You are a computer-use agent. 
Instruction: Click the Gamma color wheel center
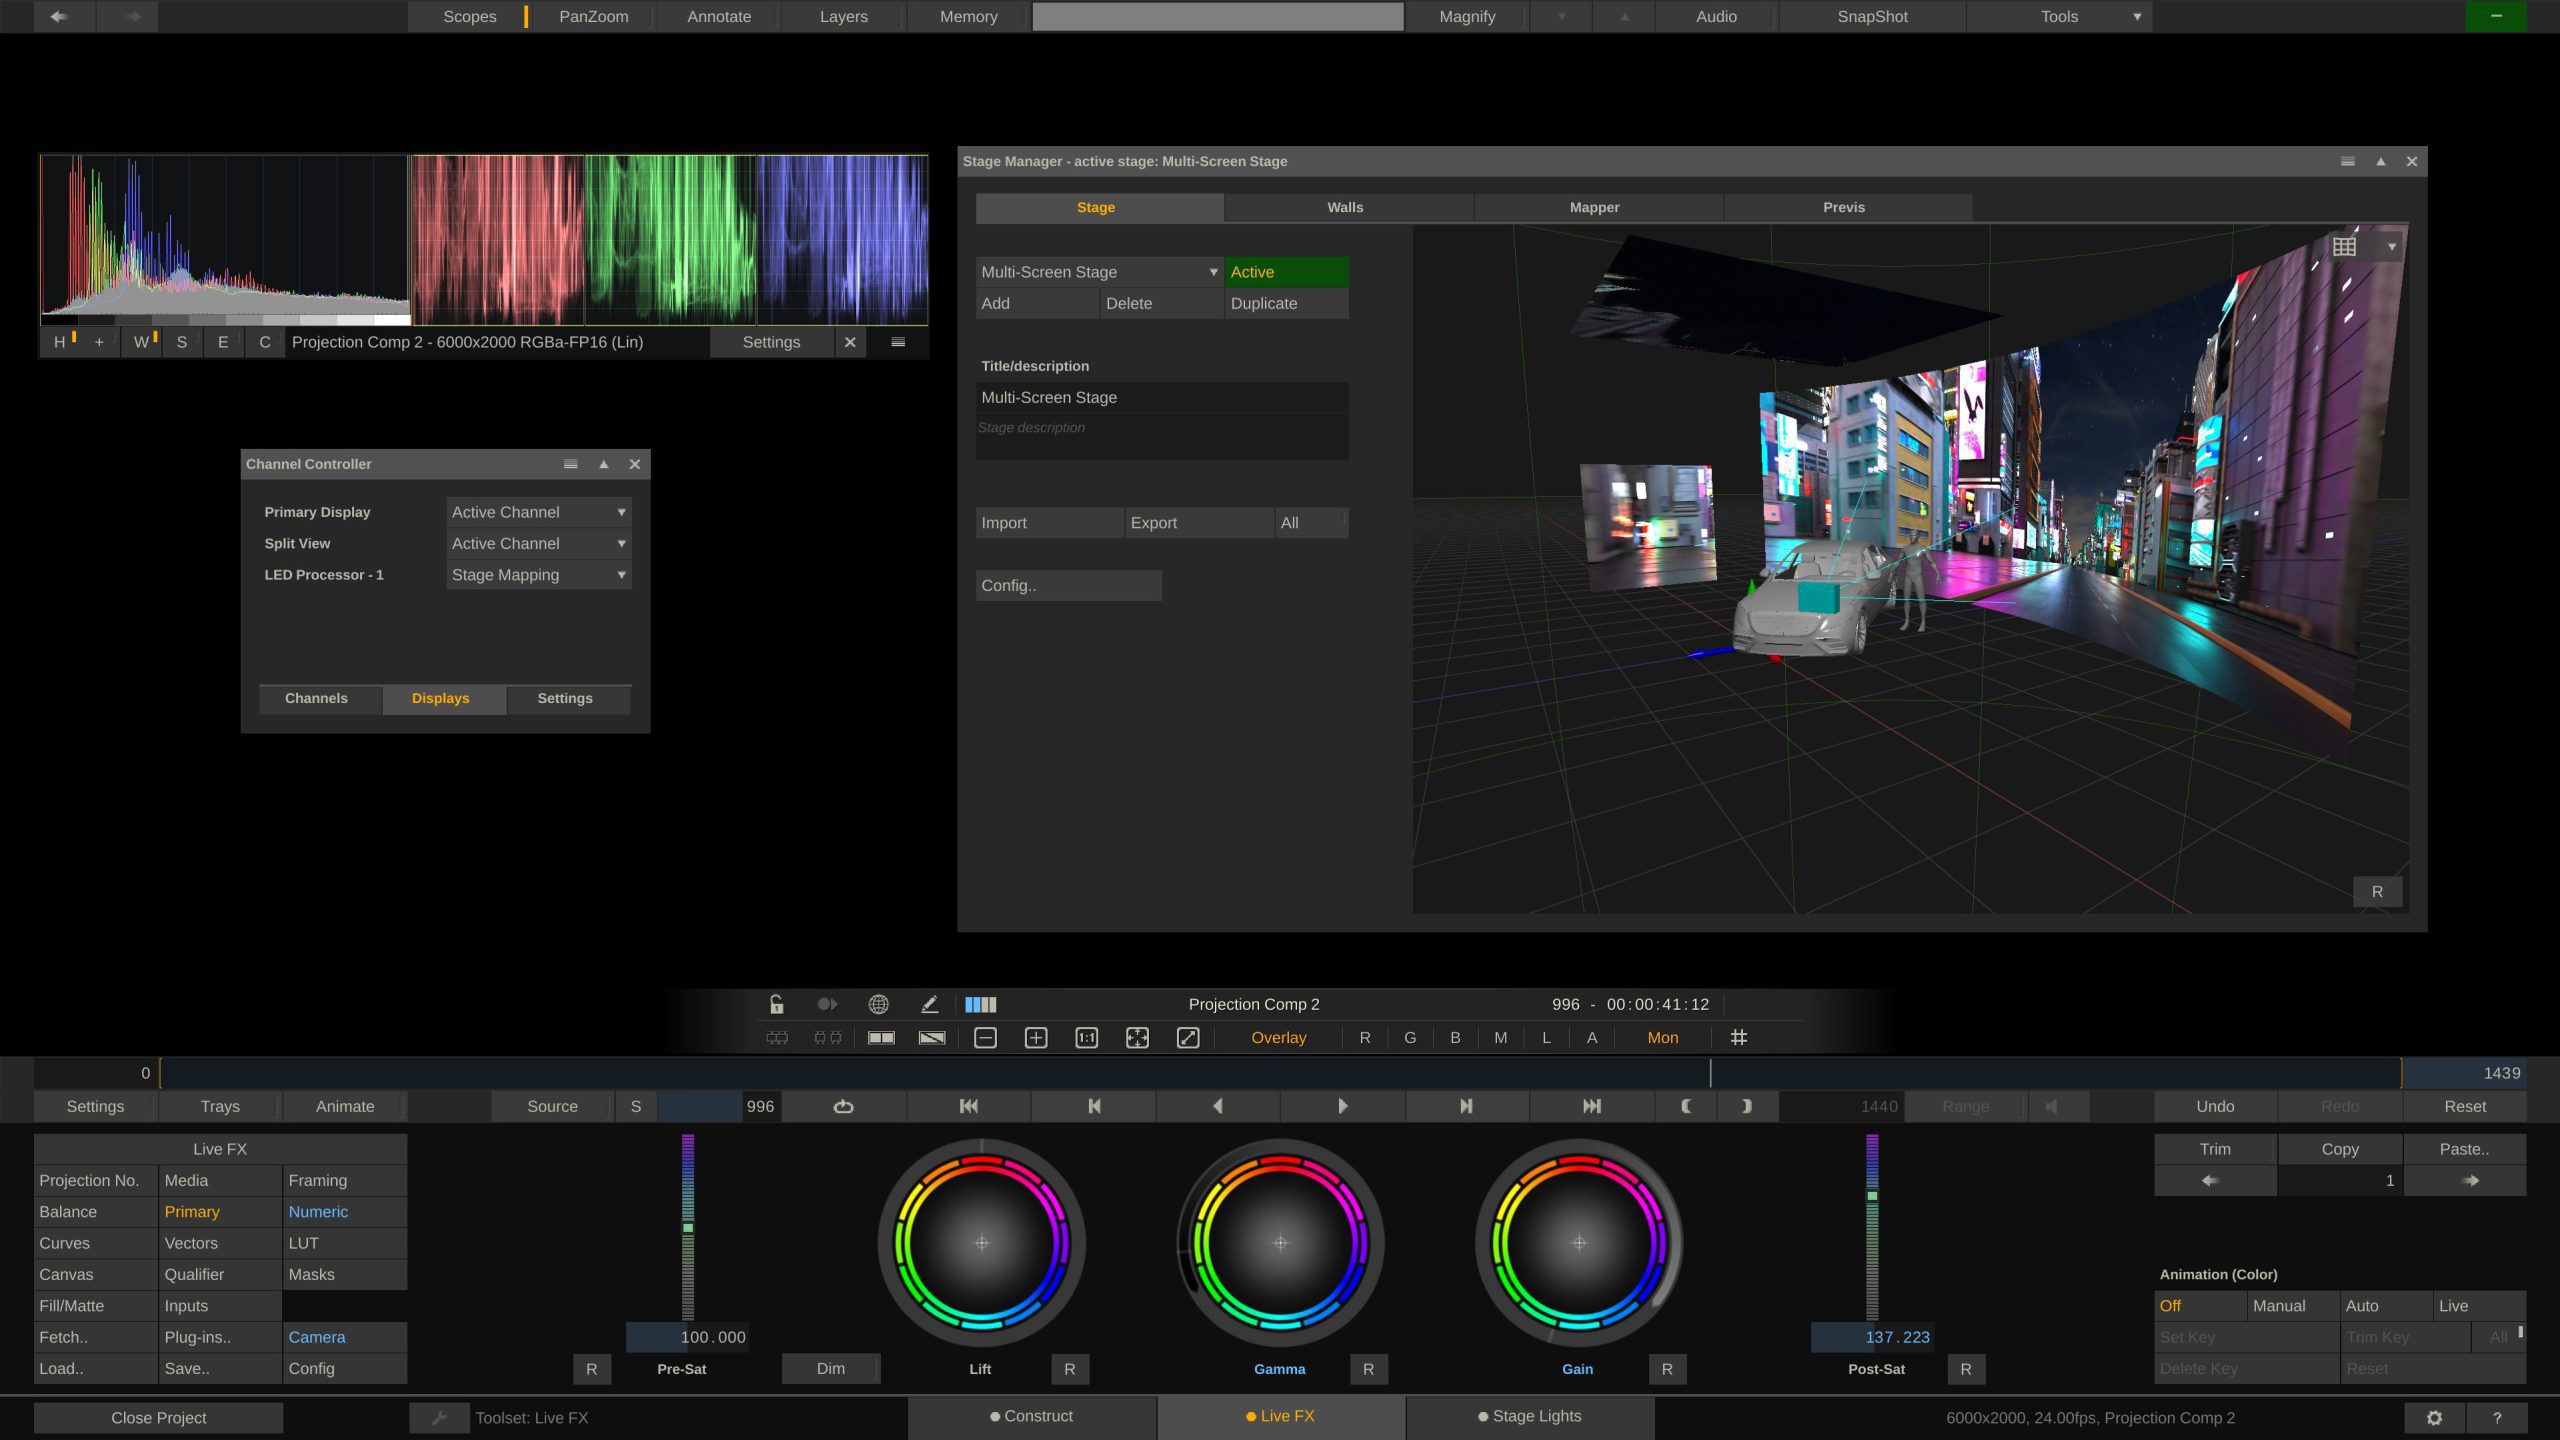[x=1280, y=1243]
